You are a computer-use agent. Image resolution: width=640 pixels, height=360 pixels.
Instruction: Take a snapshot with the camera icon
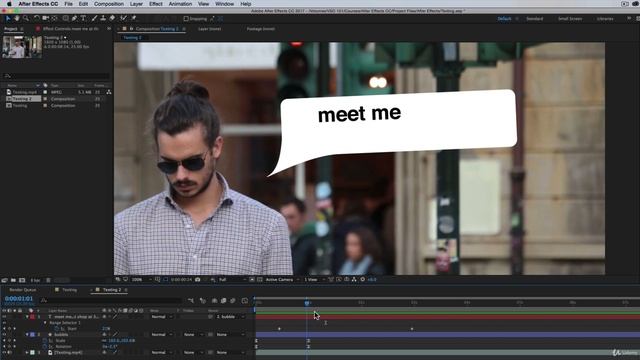(198, 280)
